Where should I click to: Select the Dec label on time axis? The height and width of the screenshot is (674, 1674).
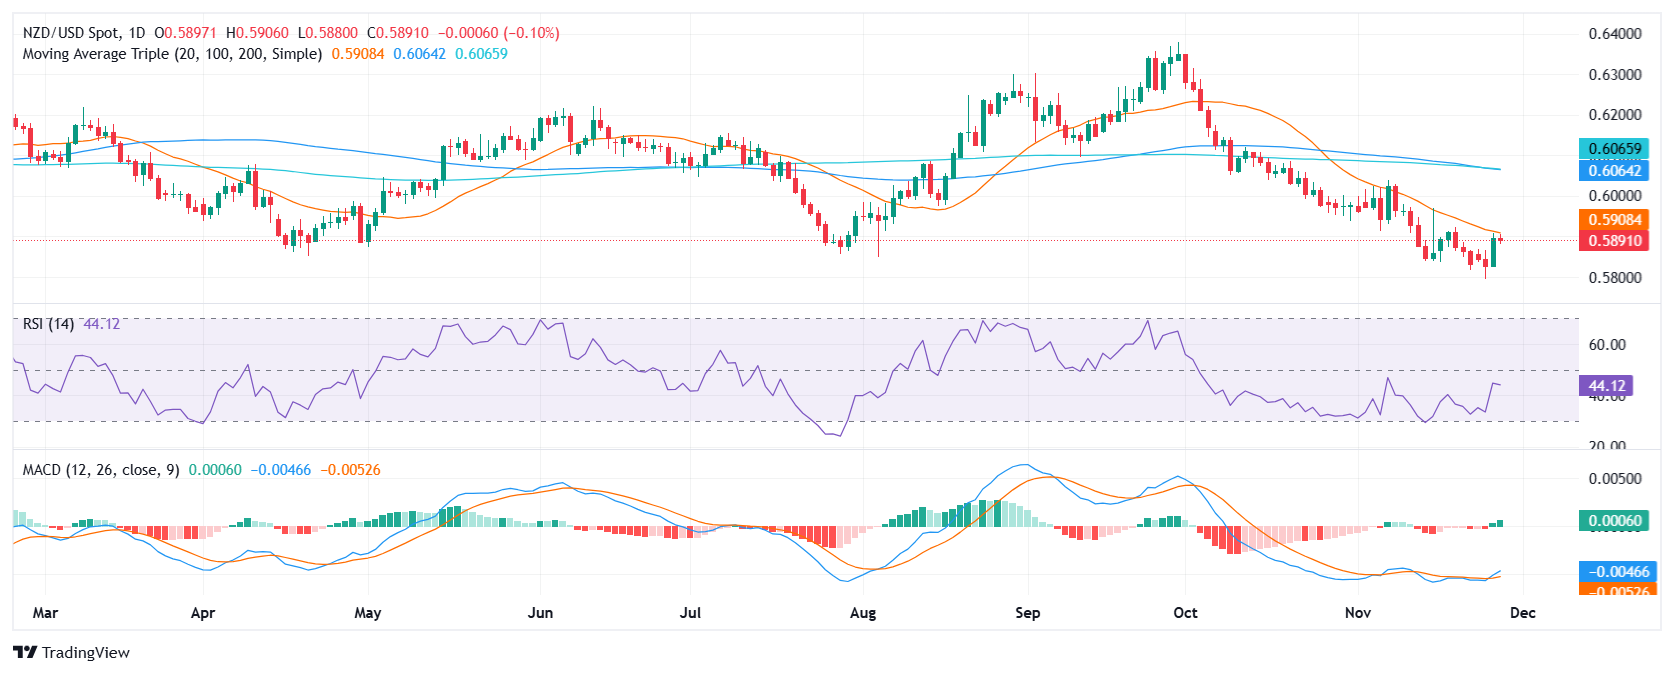(x=1522, y=613)
